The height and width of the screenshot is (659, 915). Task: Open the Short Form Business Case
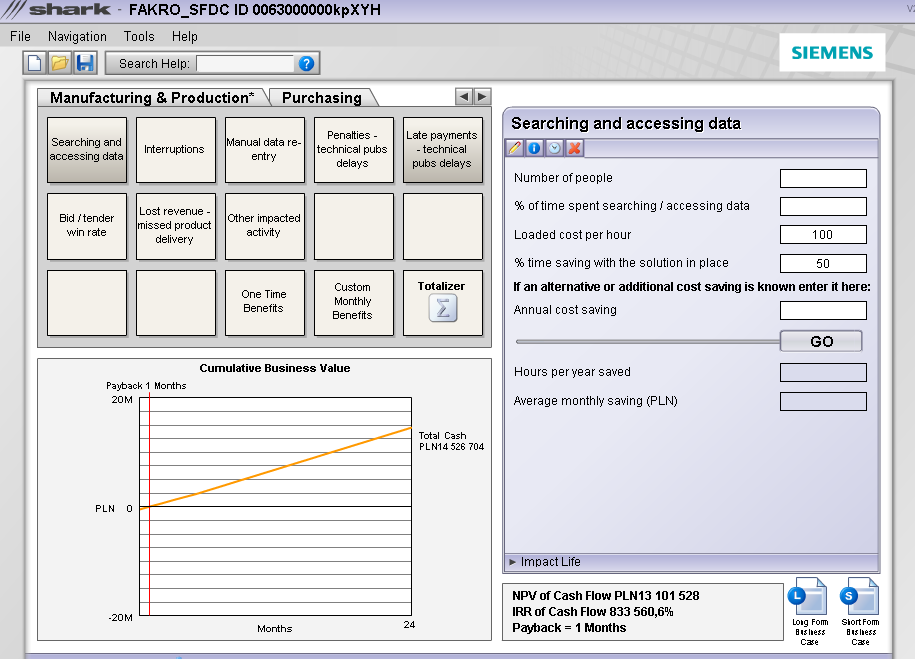[860, 611]
